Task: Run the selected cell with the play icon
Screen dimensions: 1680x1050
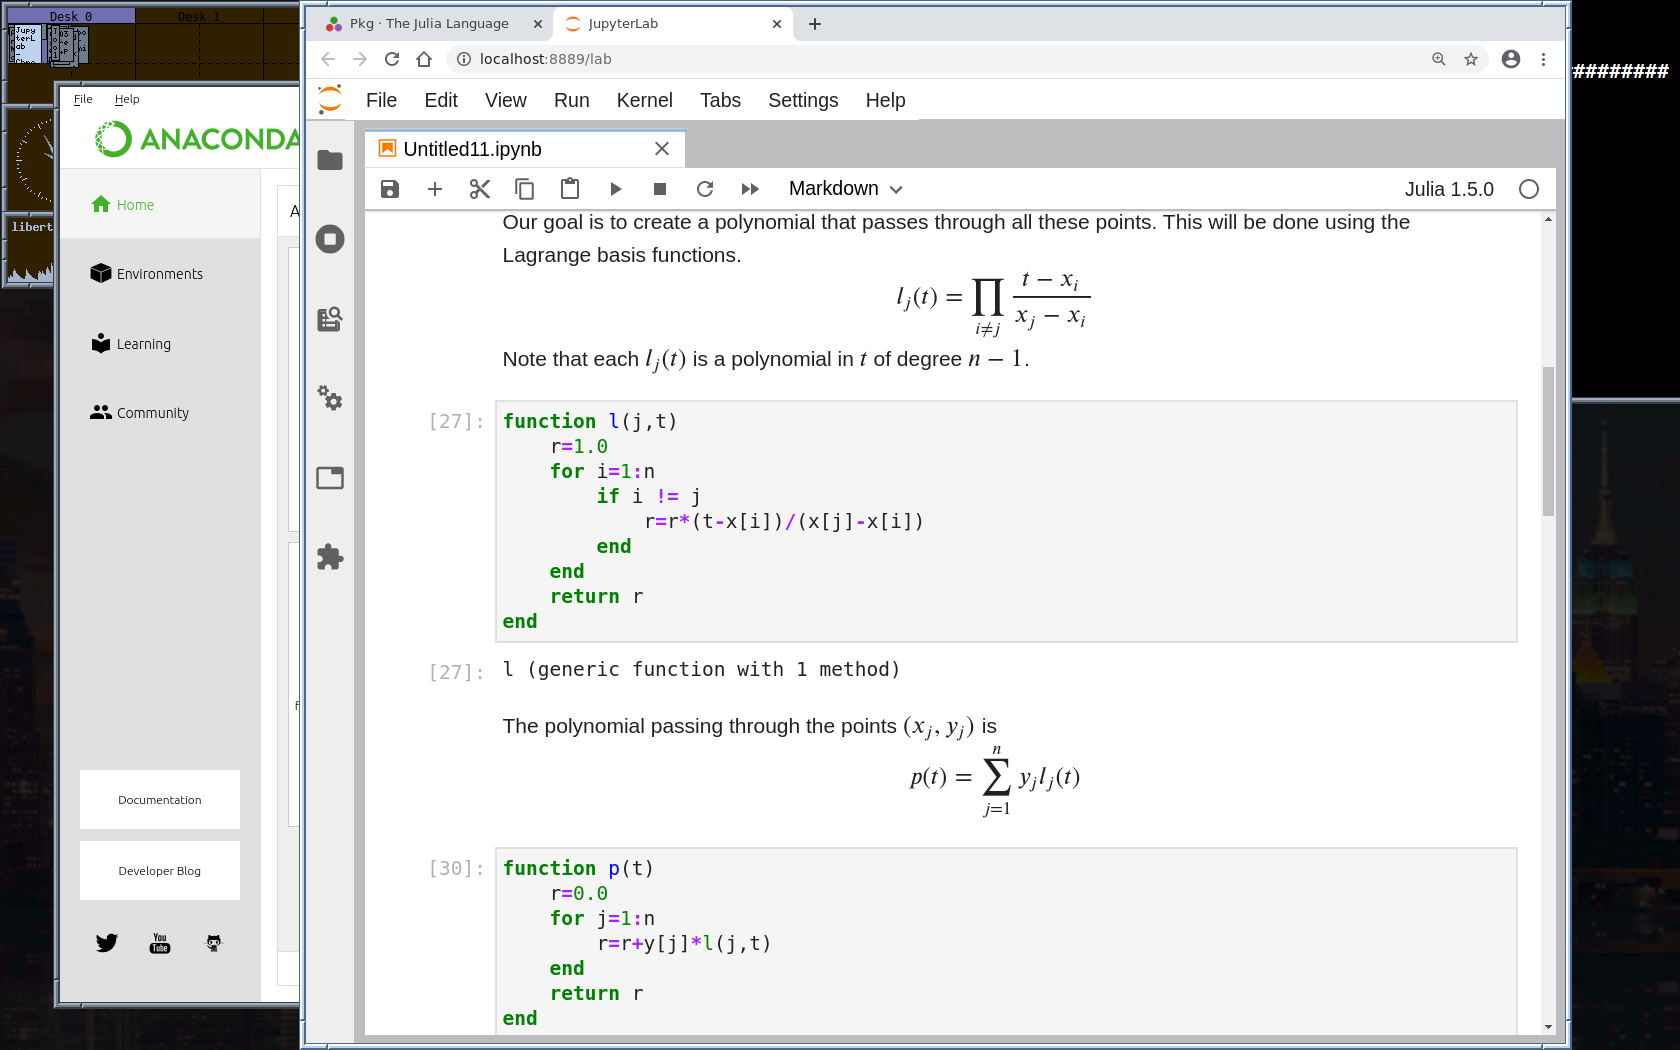Action: click(x=615, y=189)
